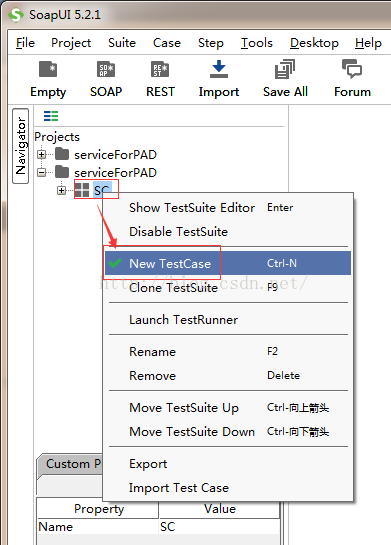Click the SC test suite grid icon
The height and width of the screenshot is (545, 391).
coord(82,190)
